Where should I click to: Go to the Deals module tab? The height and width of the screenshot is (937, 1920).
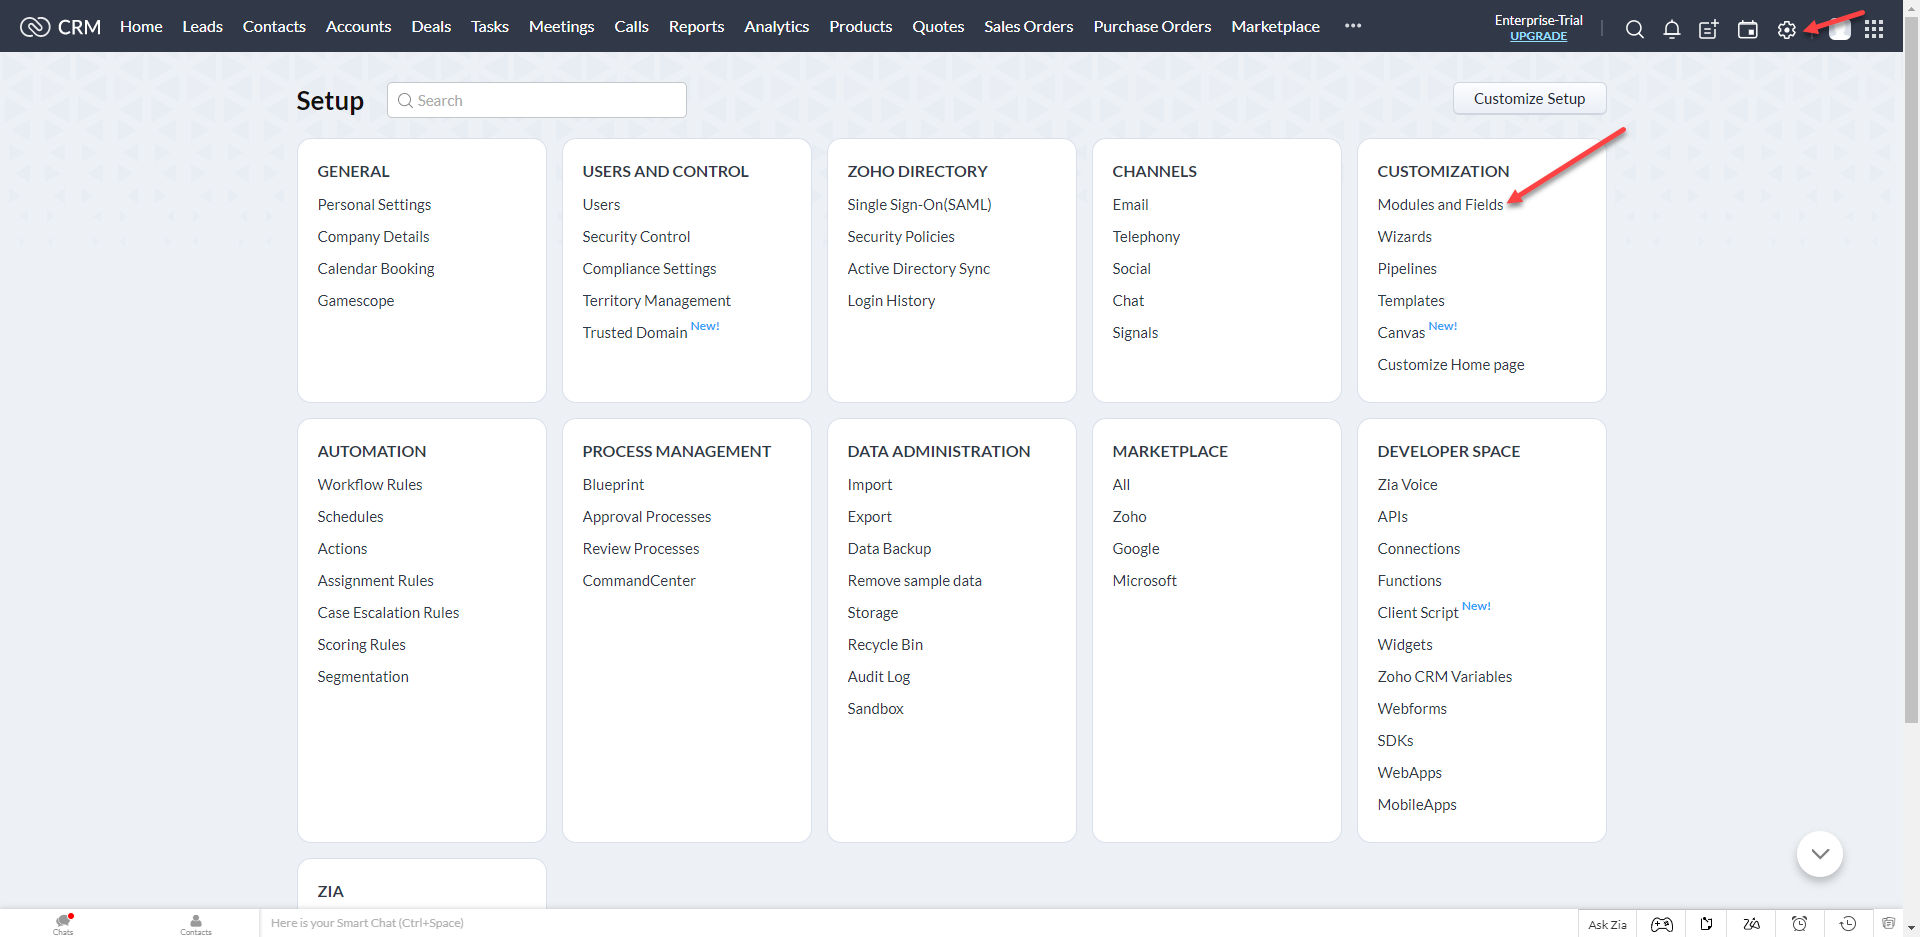tap(431, 26)
